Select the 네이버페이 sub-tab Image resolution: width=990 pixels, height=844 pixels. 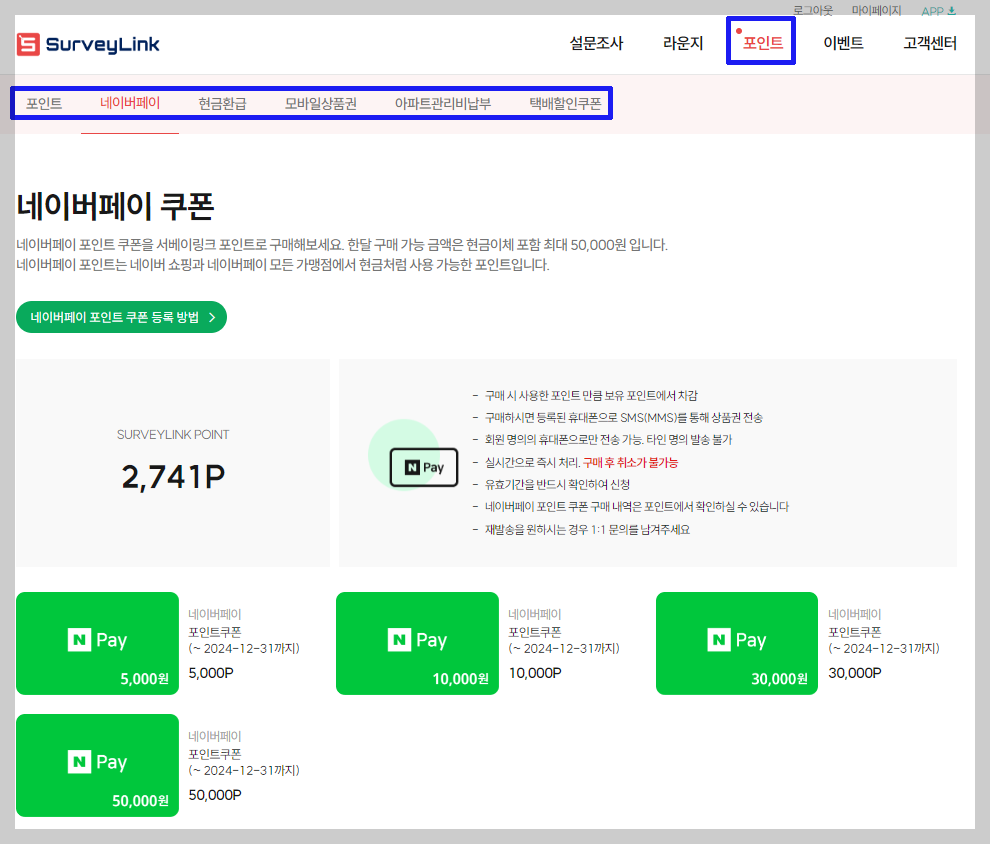pos(130,103)
